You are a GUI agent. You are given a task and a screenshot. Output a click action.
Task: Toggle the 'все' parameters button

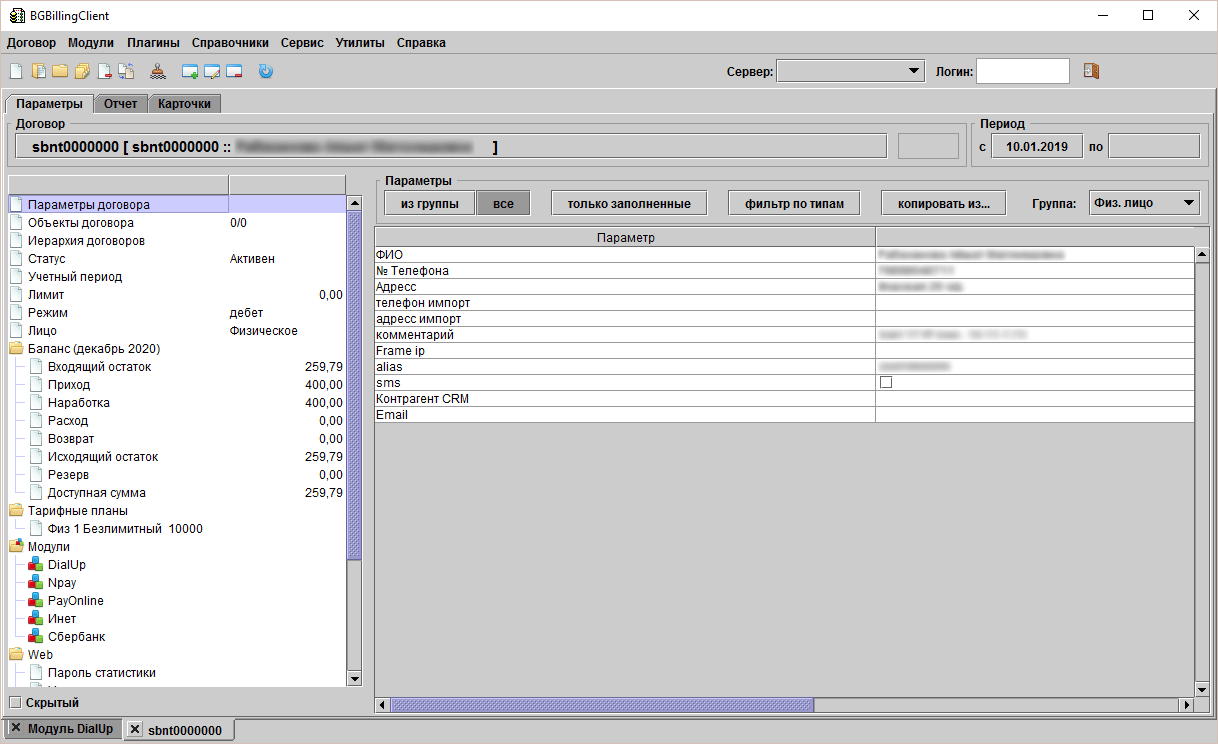[x=503, y=203]
